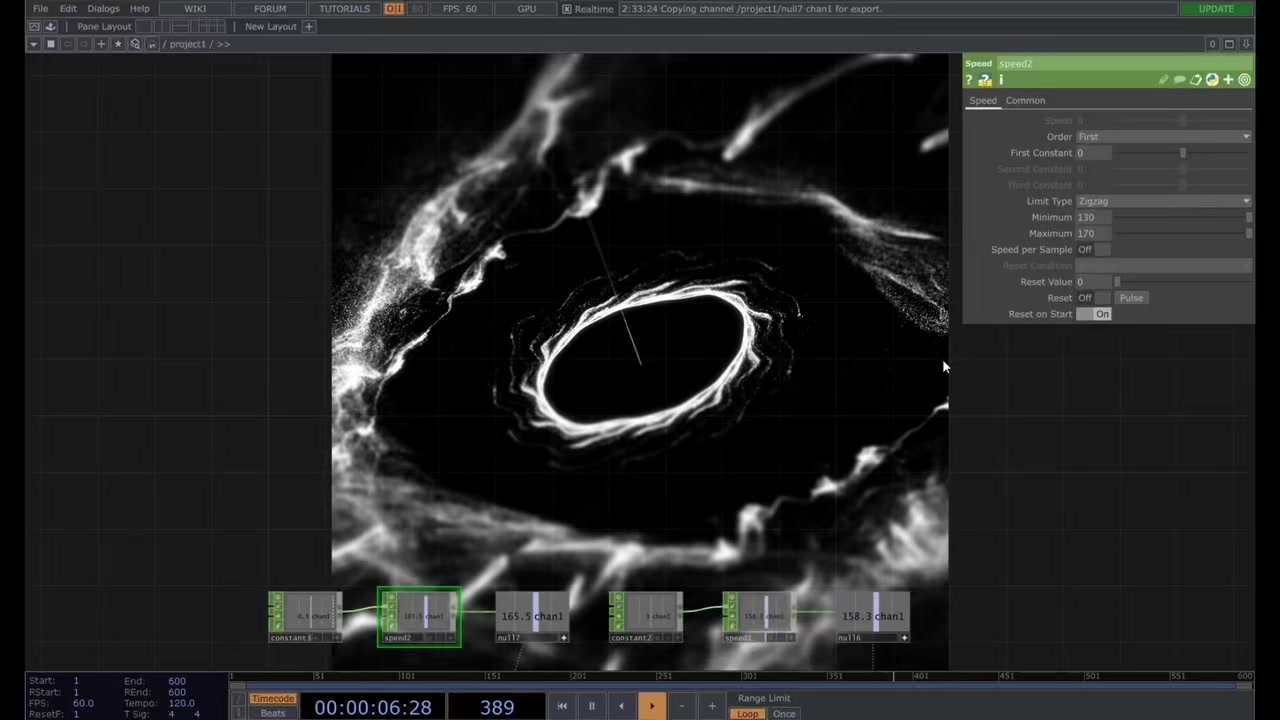Click the target circle icon in parameters
The image size is (1280, 720).
(1244, 80)
